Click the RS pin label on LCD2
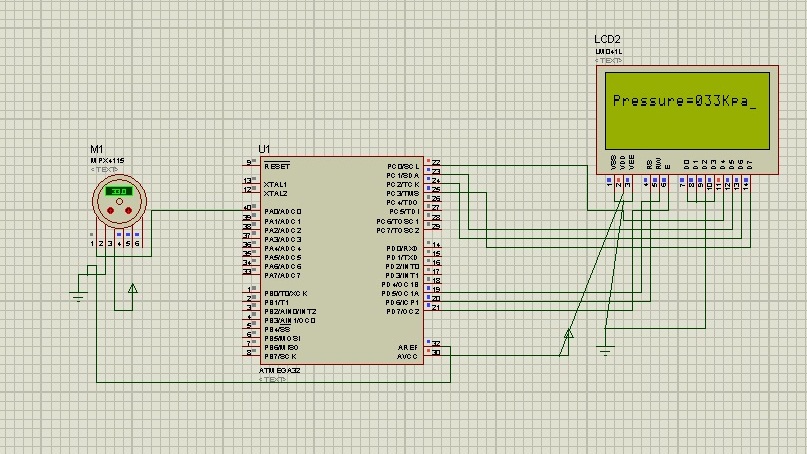This screenshot has width=807, height=454. [650, 164]
